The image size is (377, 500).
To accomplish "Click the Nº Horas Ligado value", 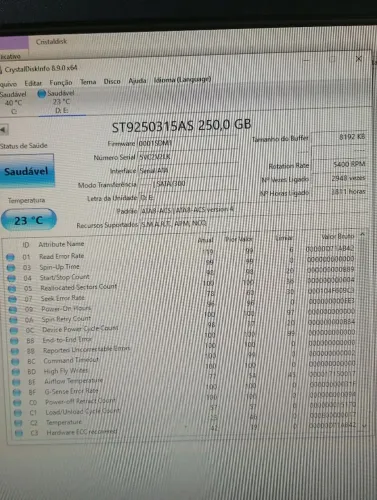I will 339,192.
